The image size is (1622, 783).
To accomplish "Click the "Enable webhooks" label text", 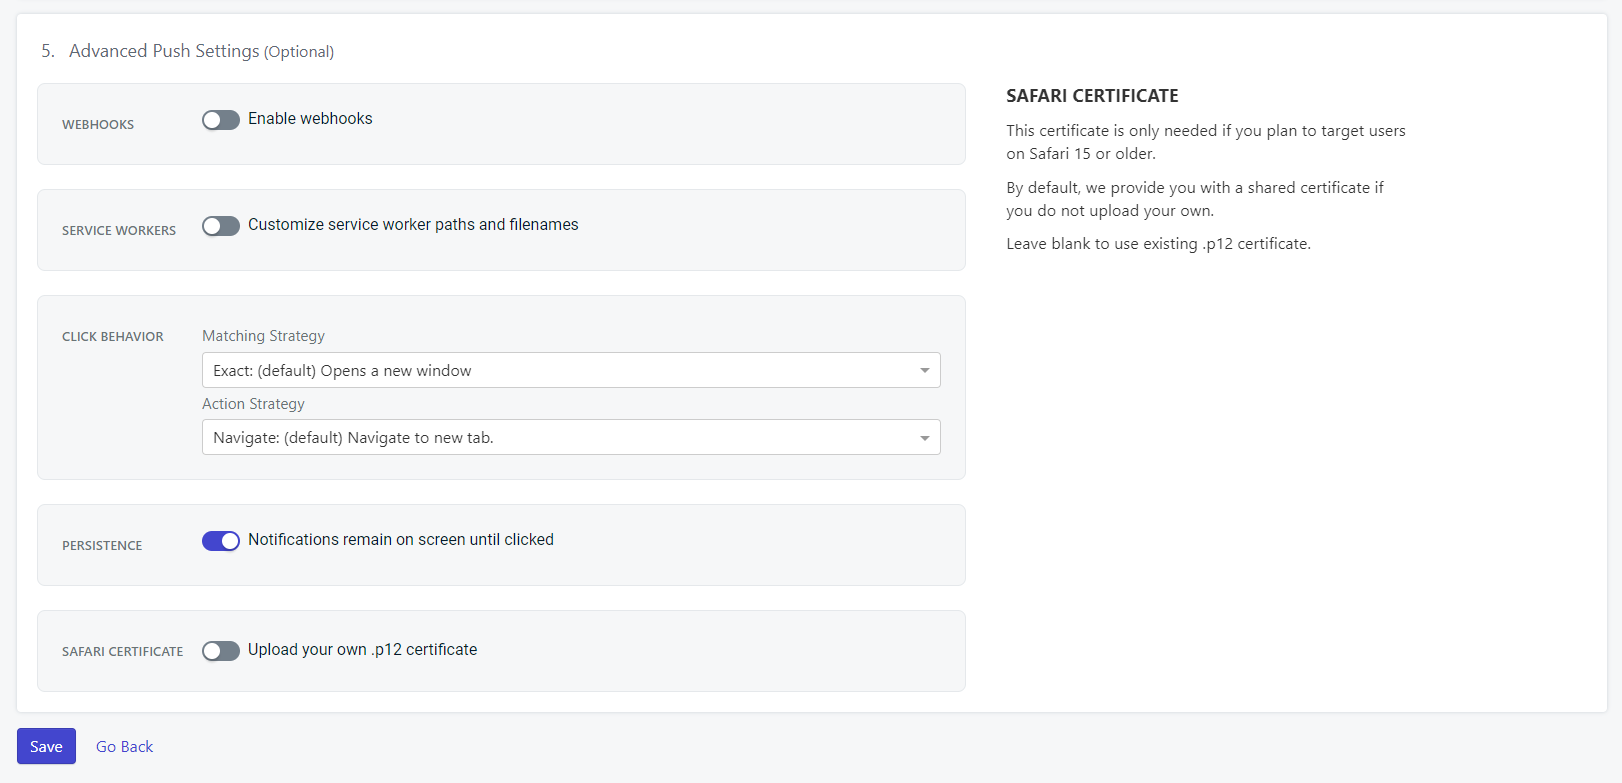I will (x=310, y=119).
